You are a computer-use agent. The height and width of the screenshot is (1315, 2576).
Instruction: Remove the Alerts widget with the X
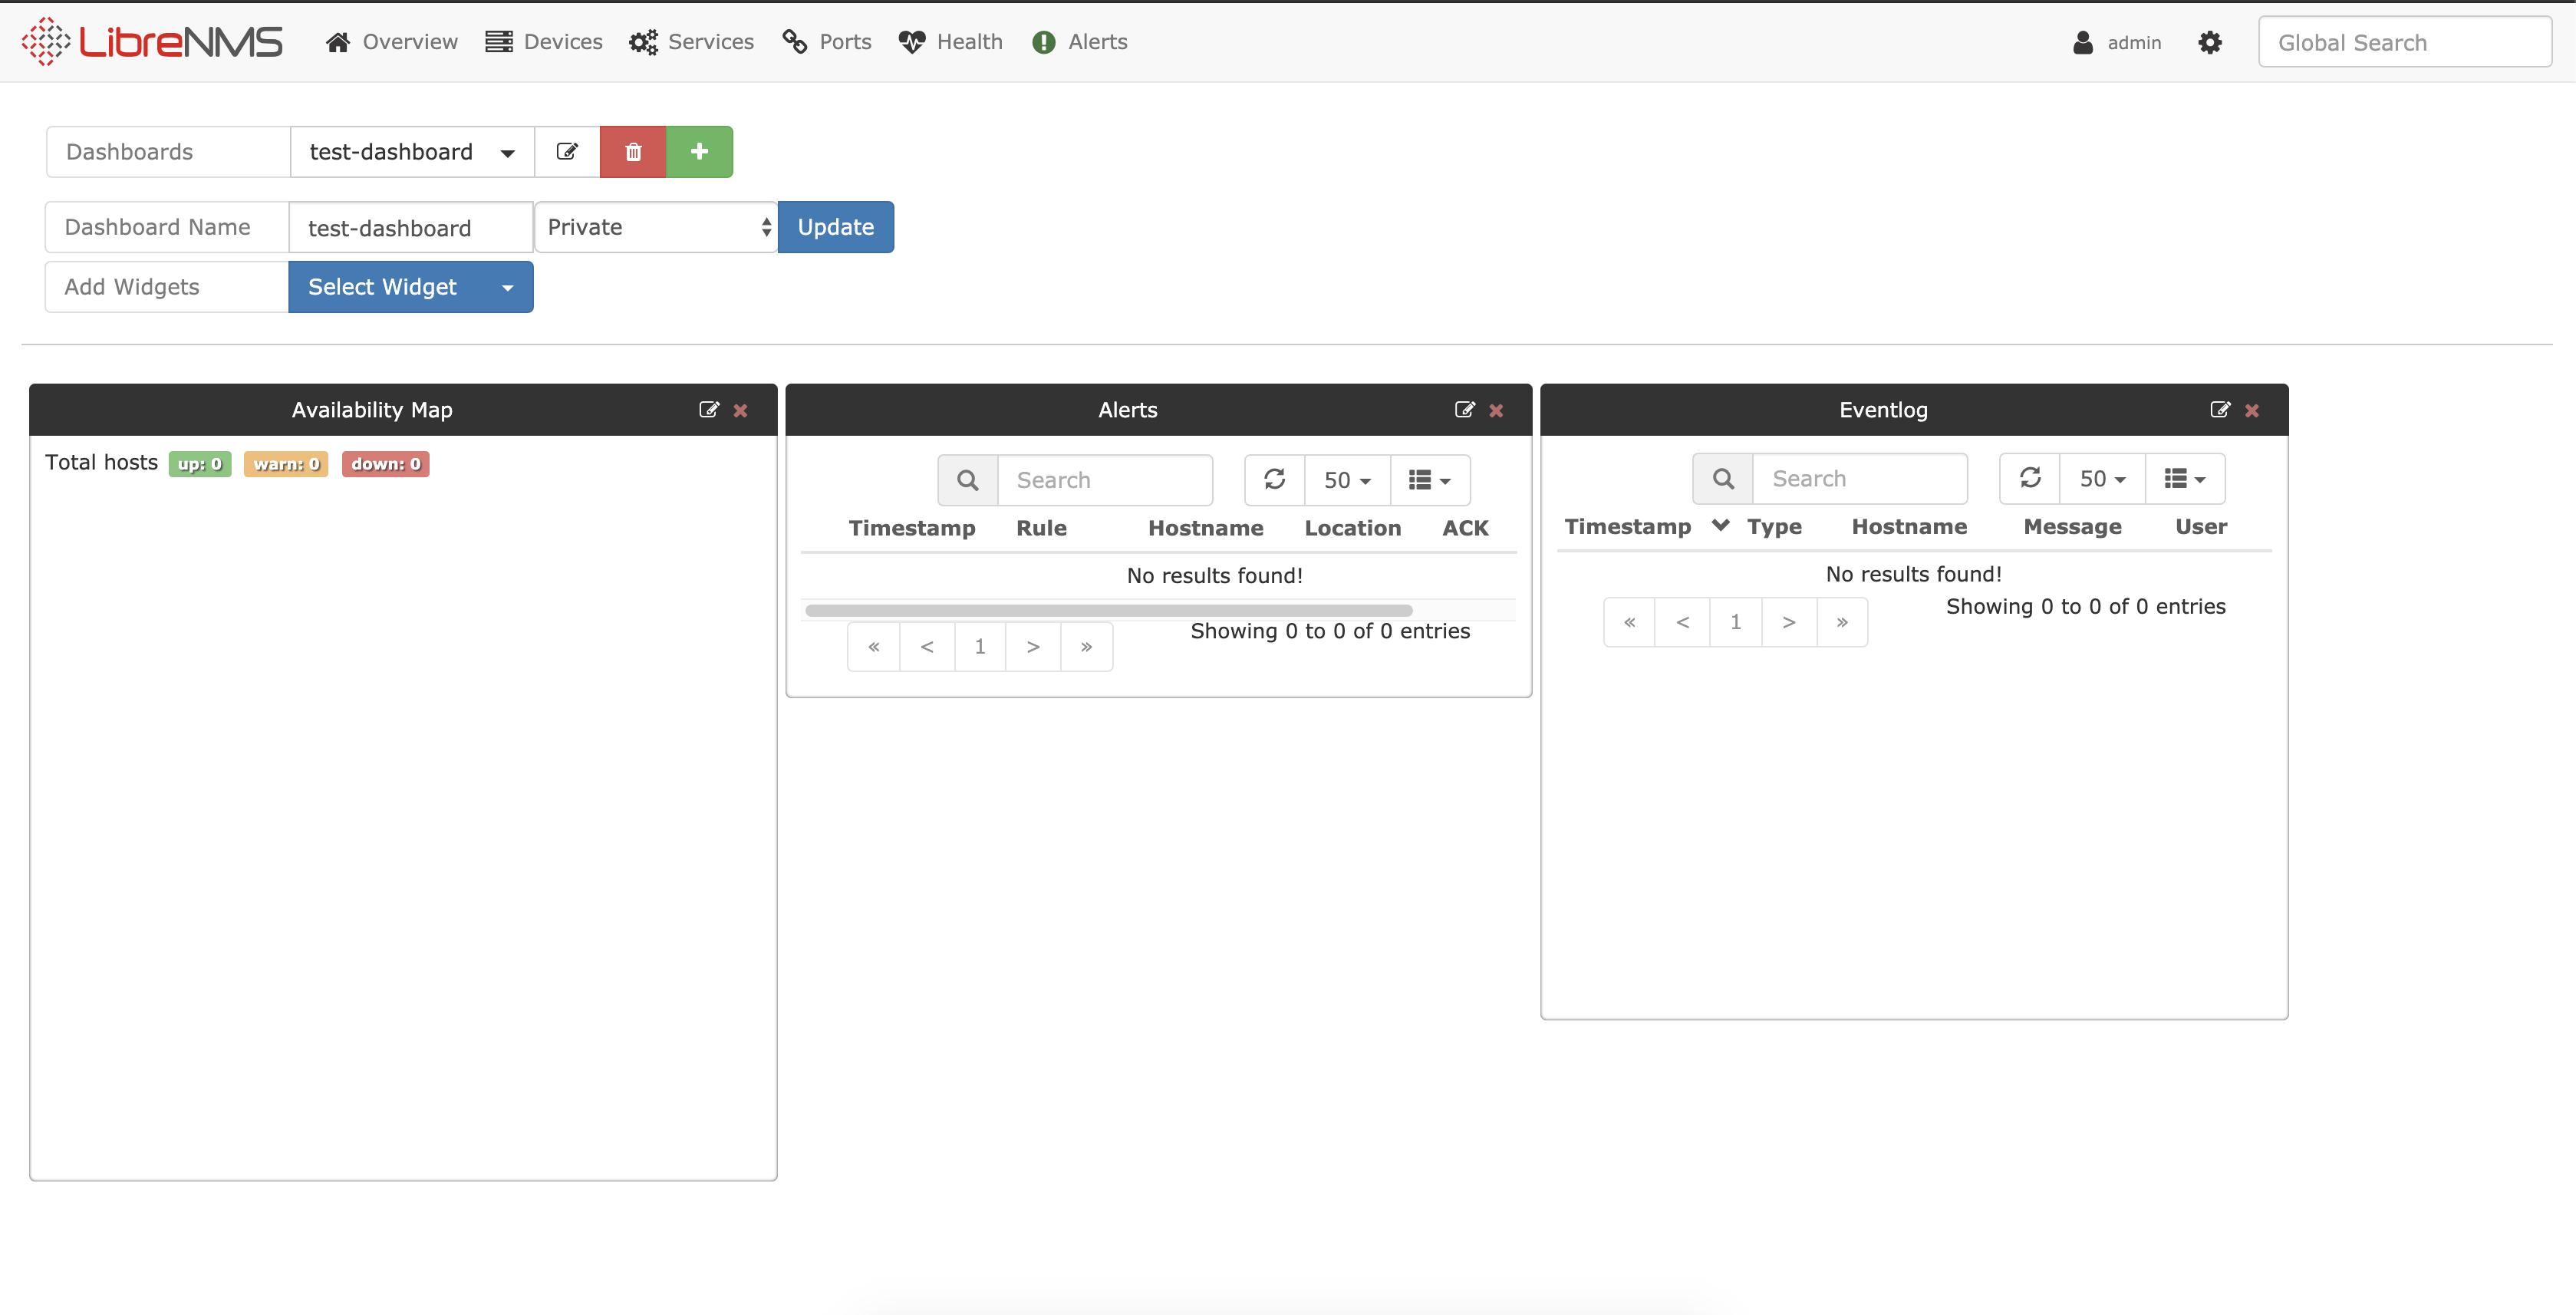click(x=1496, y=410)
